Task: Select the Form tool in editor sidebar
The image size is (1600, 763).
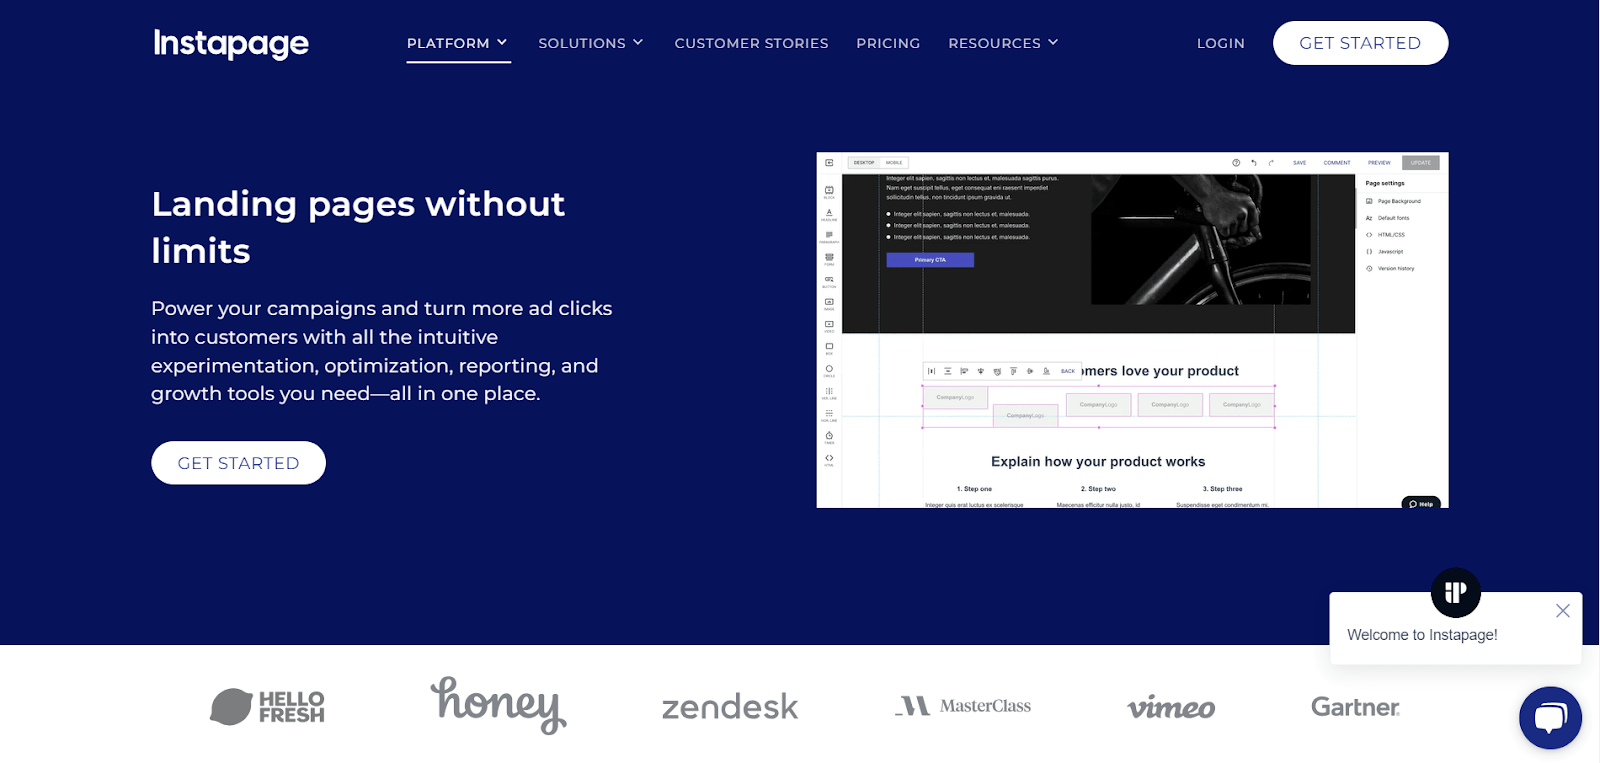Action: click(x=829, y=259)
